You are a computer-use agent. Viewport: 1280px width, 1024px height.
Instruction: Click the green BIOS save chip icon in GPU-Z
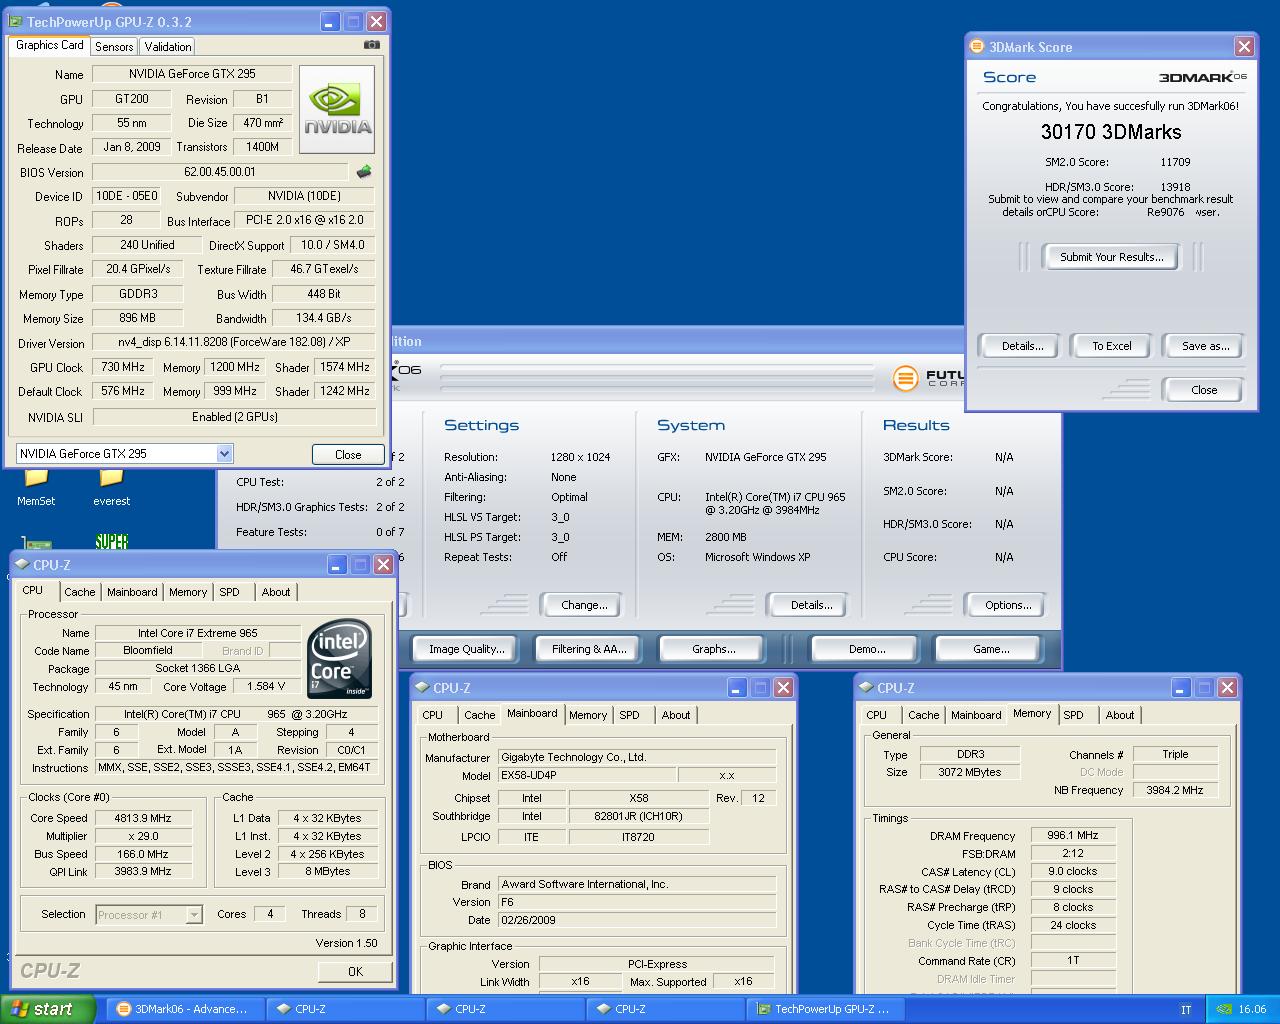pos(364,172)
